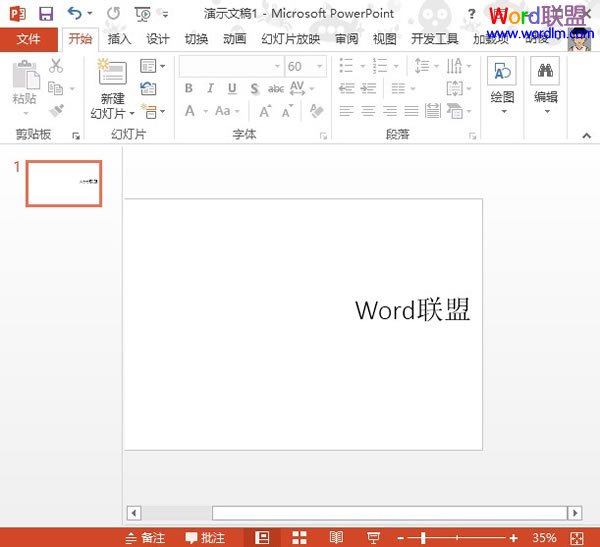Click the Cut scissors icon

[56, 66]
